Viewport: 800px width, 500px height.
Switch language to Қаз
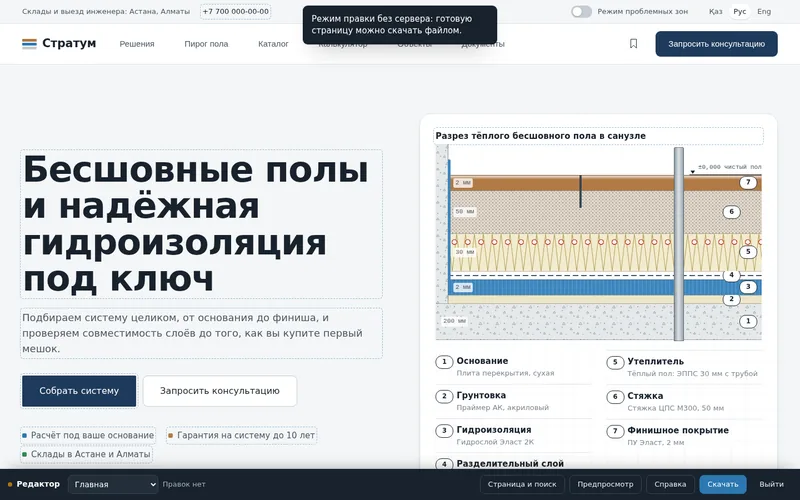pyautogui.click(x=715, y=11)
